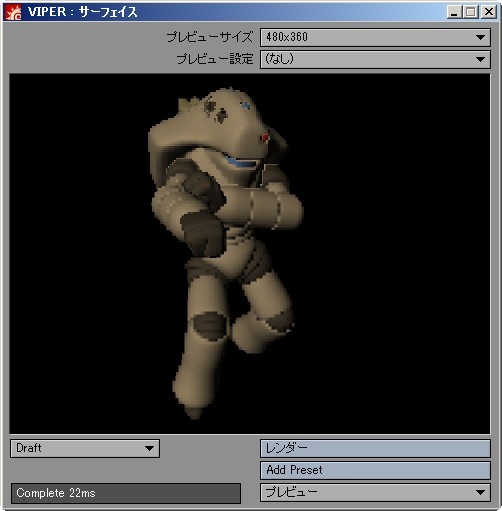Close the VIPER サーフェイス window

[x=489, y=12]
